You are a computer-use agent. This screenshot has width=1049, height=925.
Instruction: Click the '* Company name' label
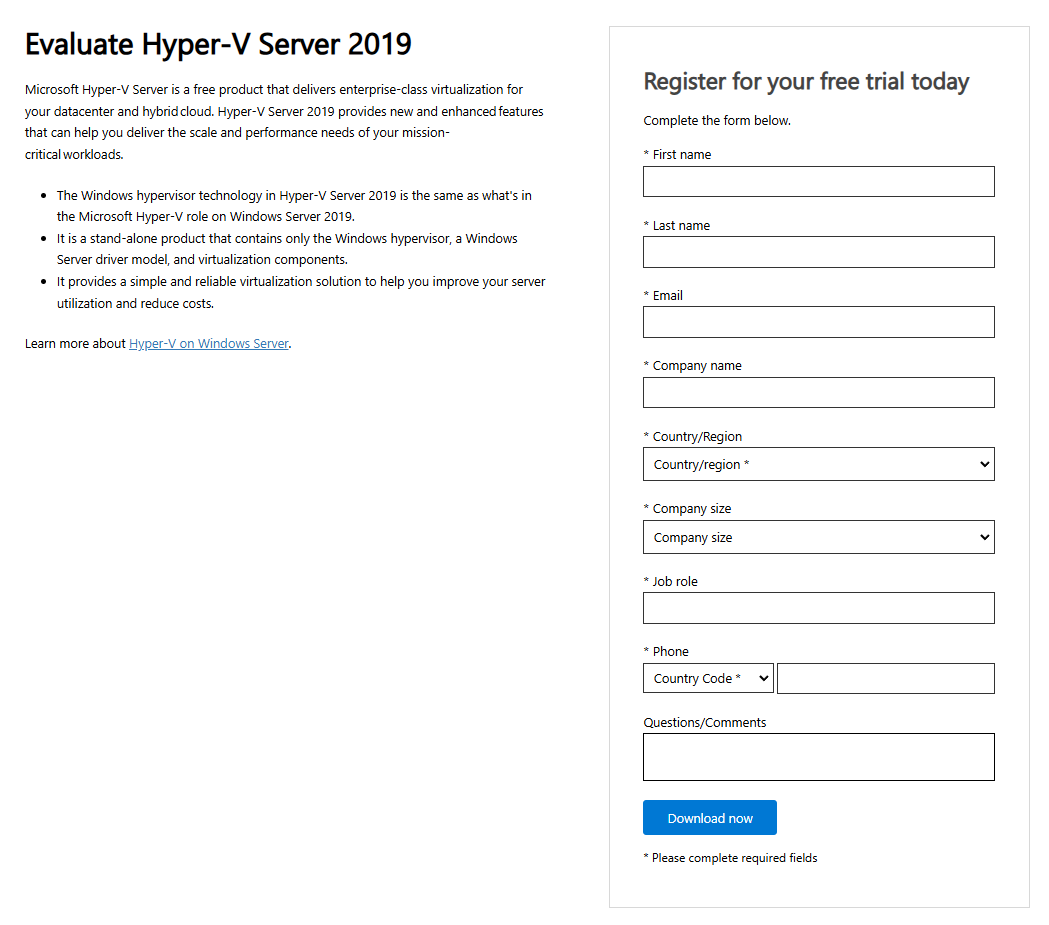click(x=692, y=366)
